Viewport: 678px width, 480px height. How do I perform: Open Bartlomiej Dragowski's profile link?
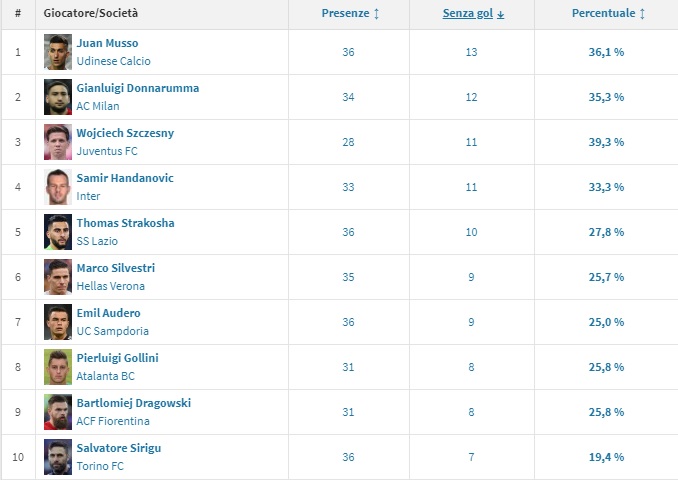pos(133,403)
